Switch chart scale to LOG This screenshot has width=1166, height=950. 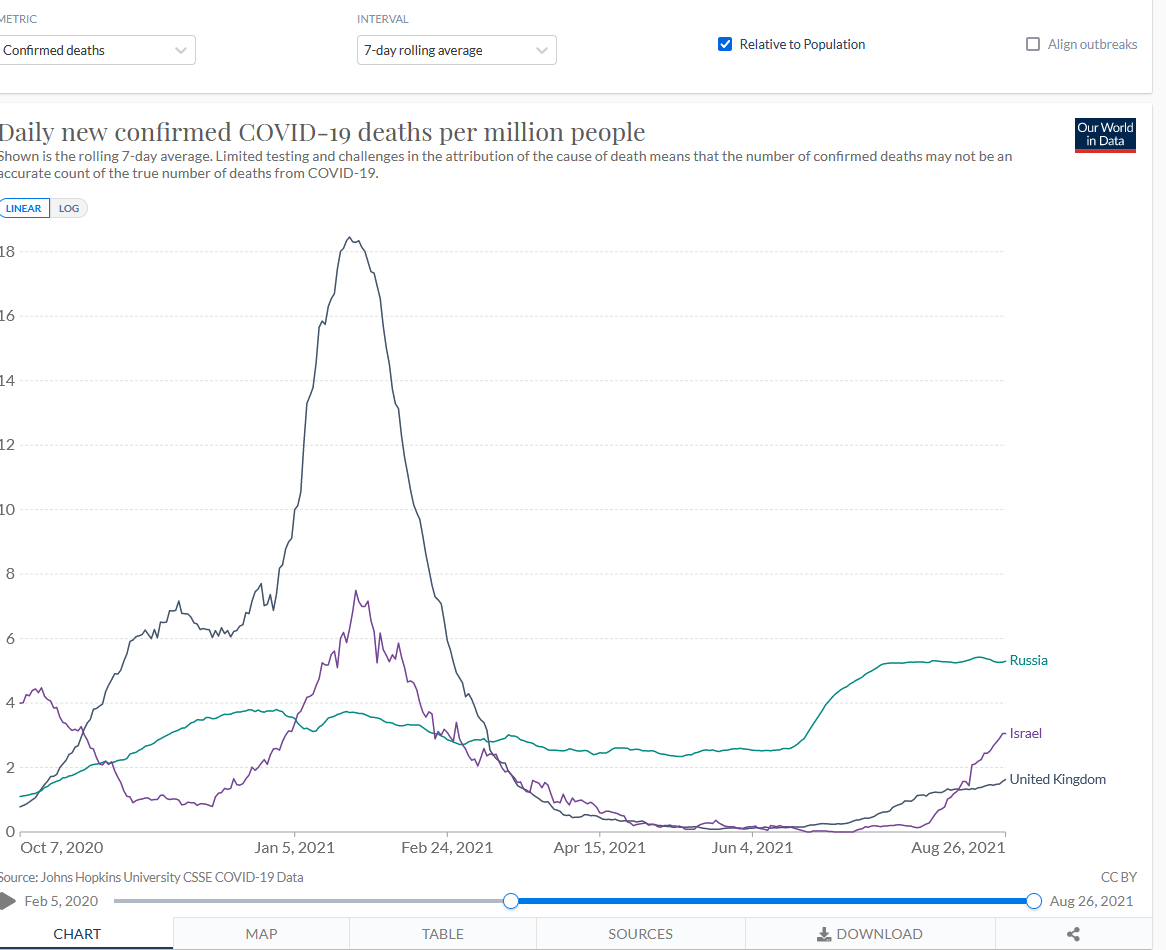click(x=69, y=208)
